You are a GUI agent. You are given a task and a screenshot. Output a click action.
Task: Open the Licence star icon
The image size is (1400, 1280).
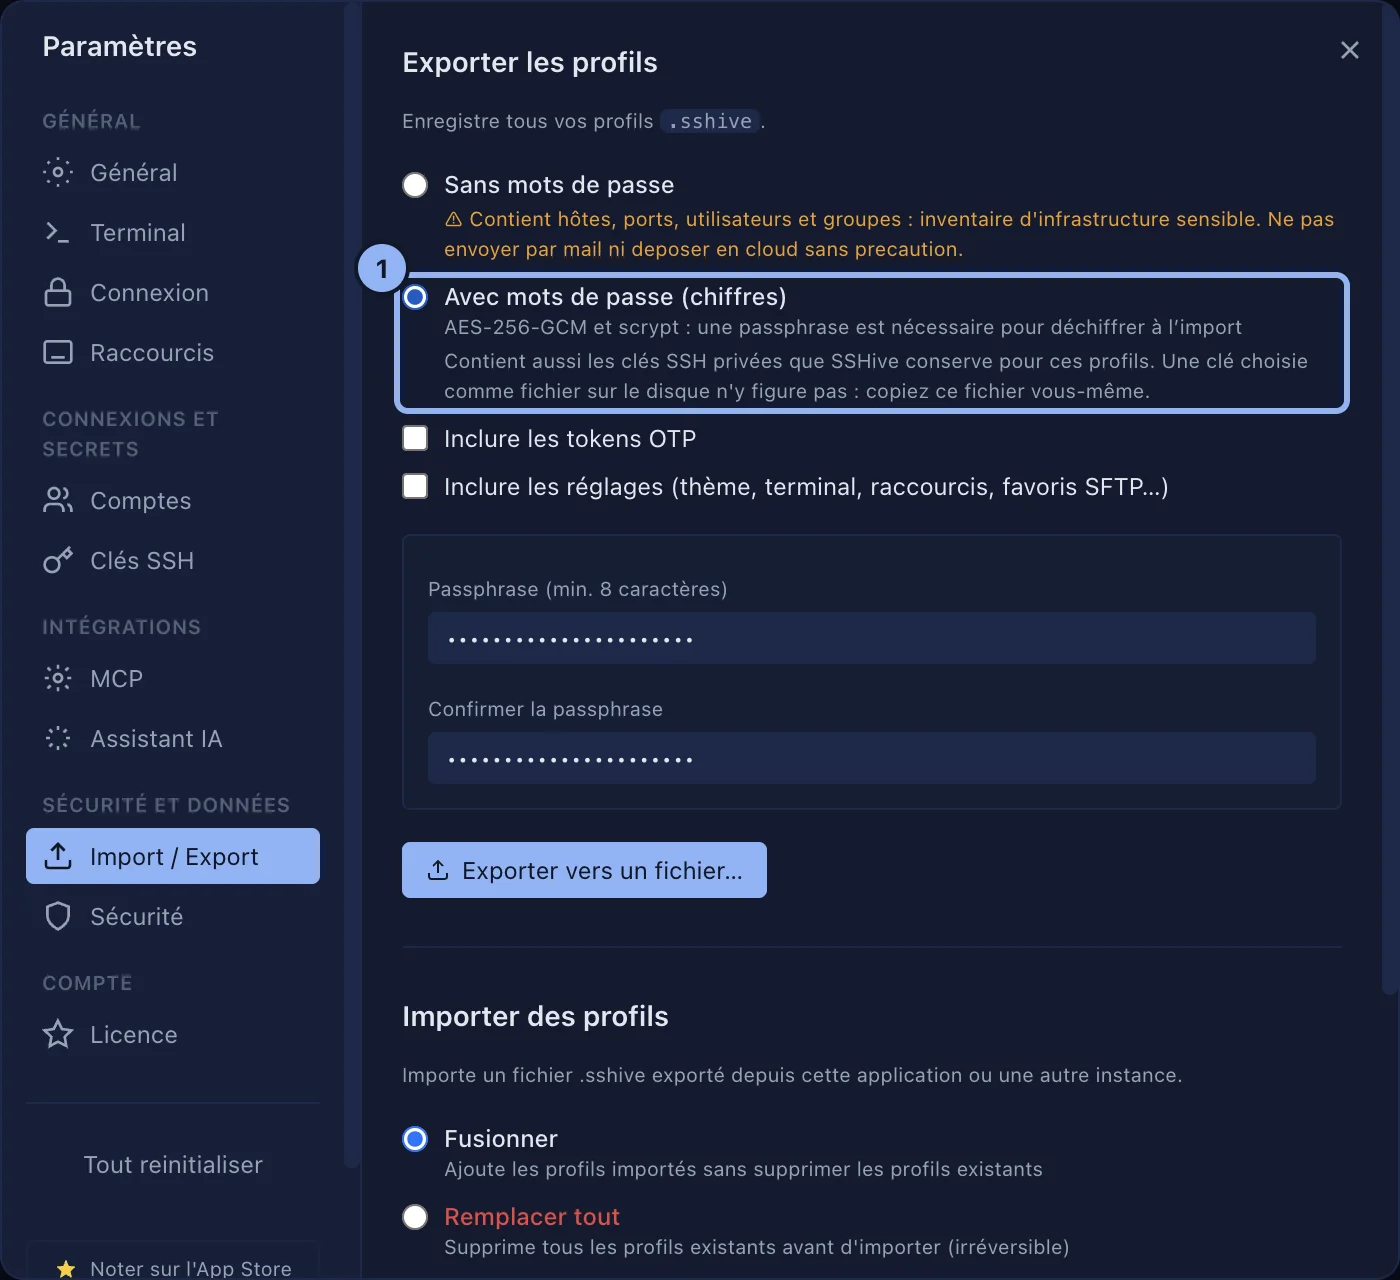click(58, 1034)
